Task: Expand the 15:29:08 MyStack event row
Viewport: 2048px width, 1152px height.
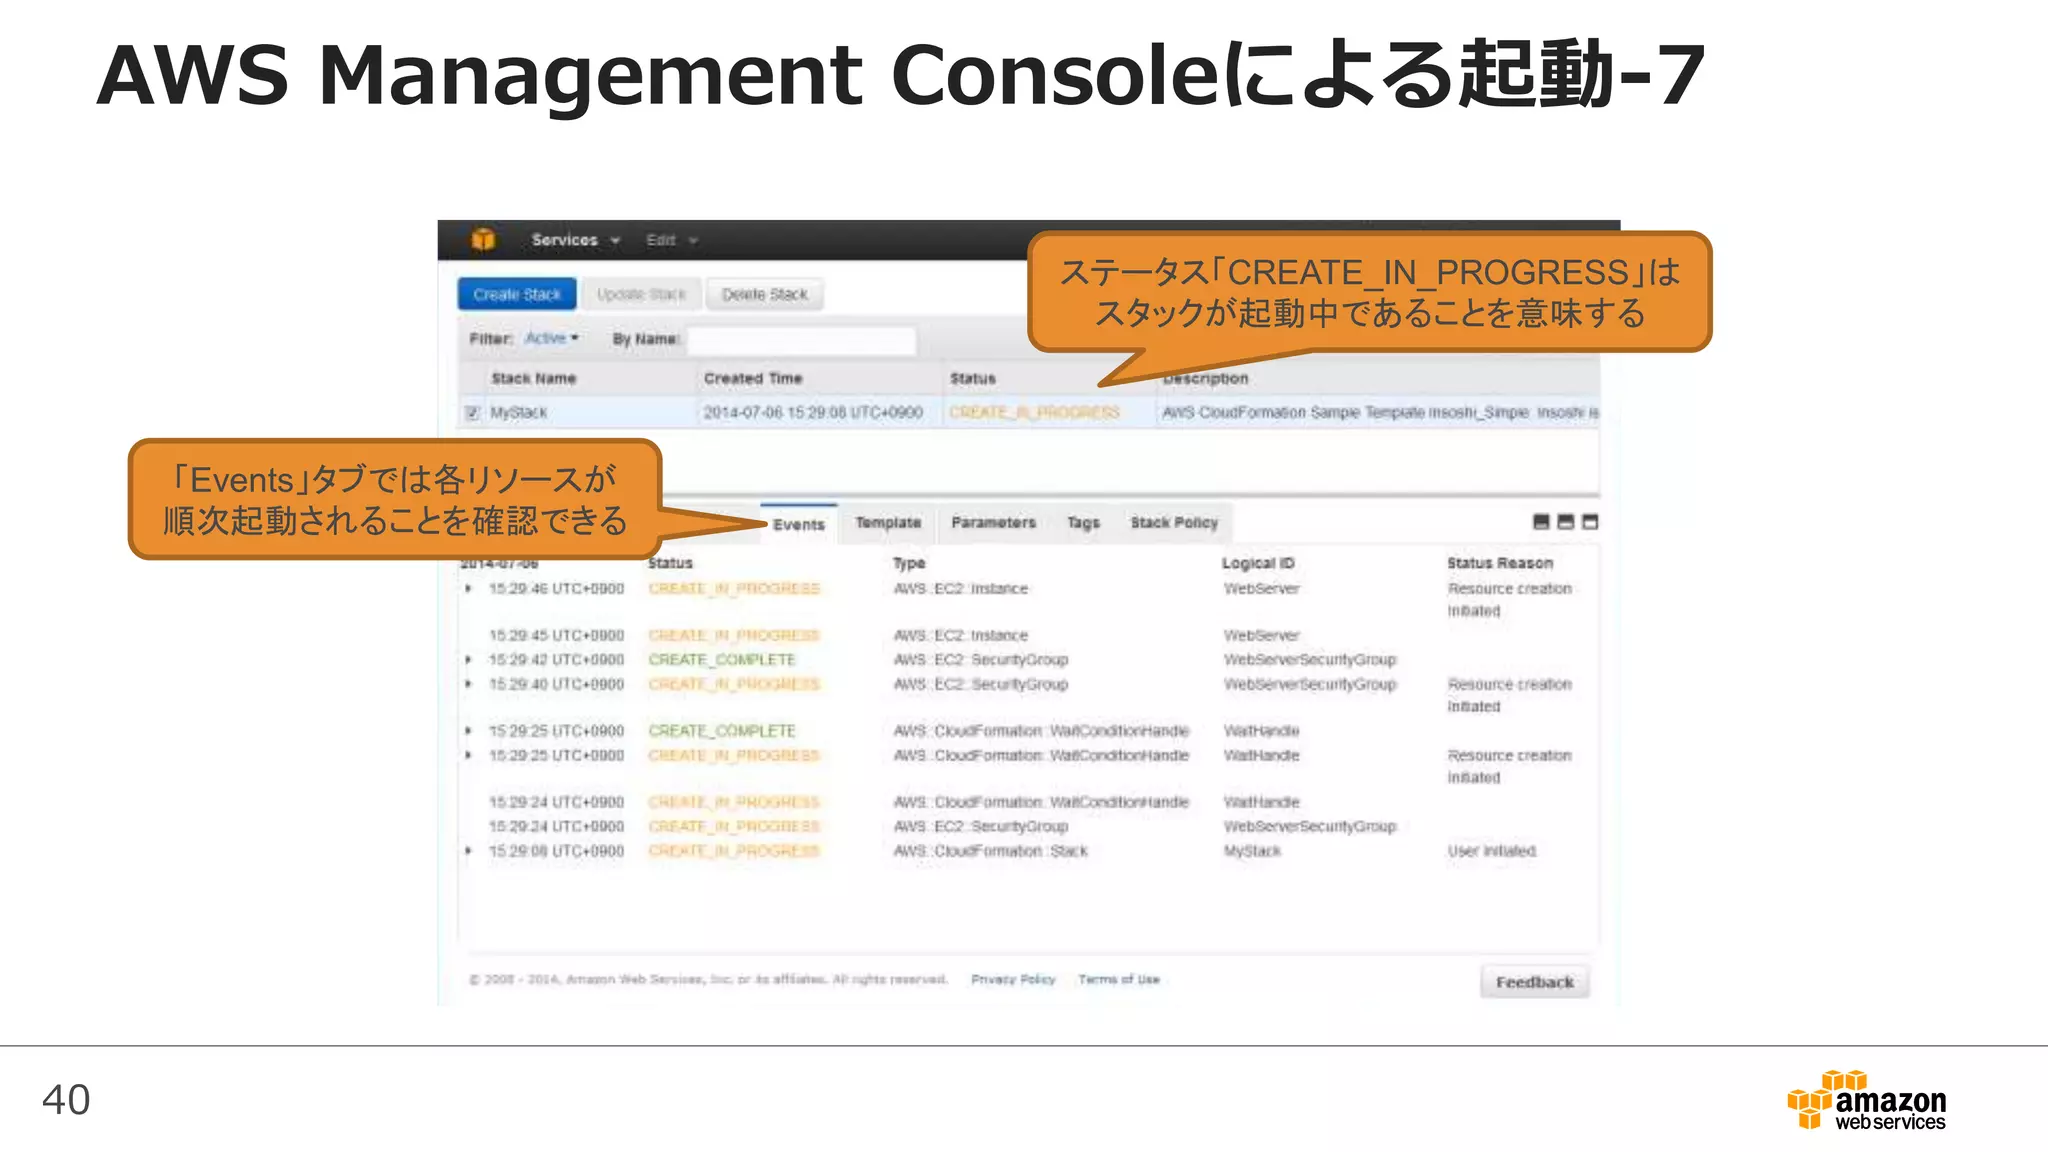Action: (468, 851)
